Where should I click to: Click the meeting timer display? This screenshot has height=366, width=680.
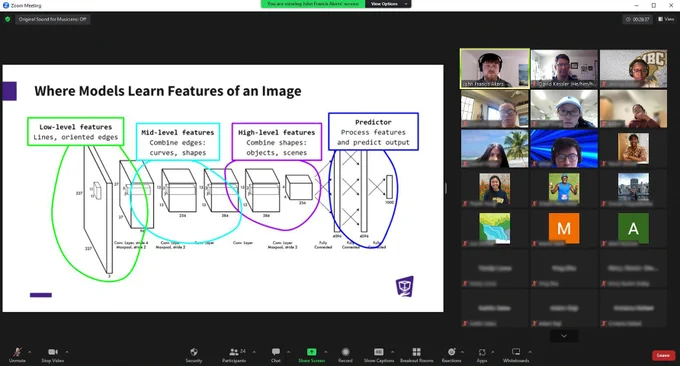638,19
